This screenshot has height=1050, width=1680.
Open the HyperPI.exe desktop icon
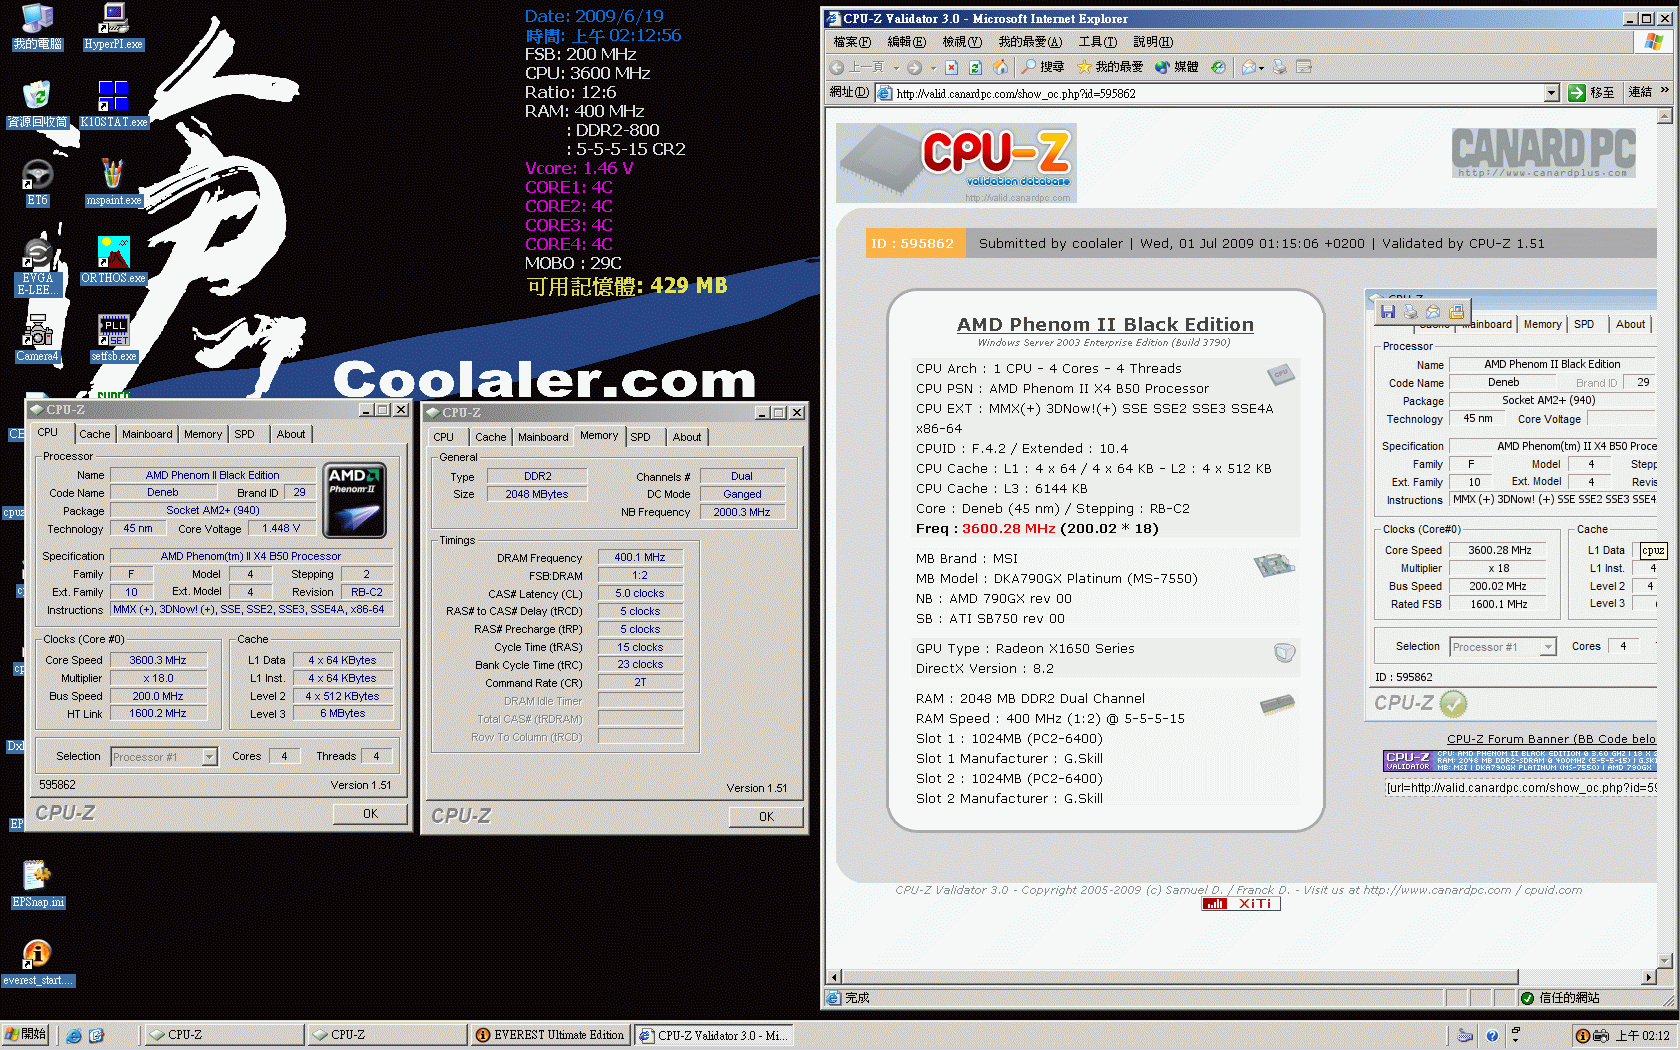pos(113,26)
